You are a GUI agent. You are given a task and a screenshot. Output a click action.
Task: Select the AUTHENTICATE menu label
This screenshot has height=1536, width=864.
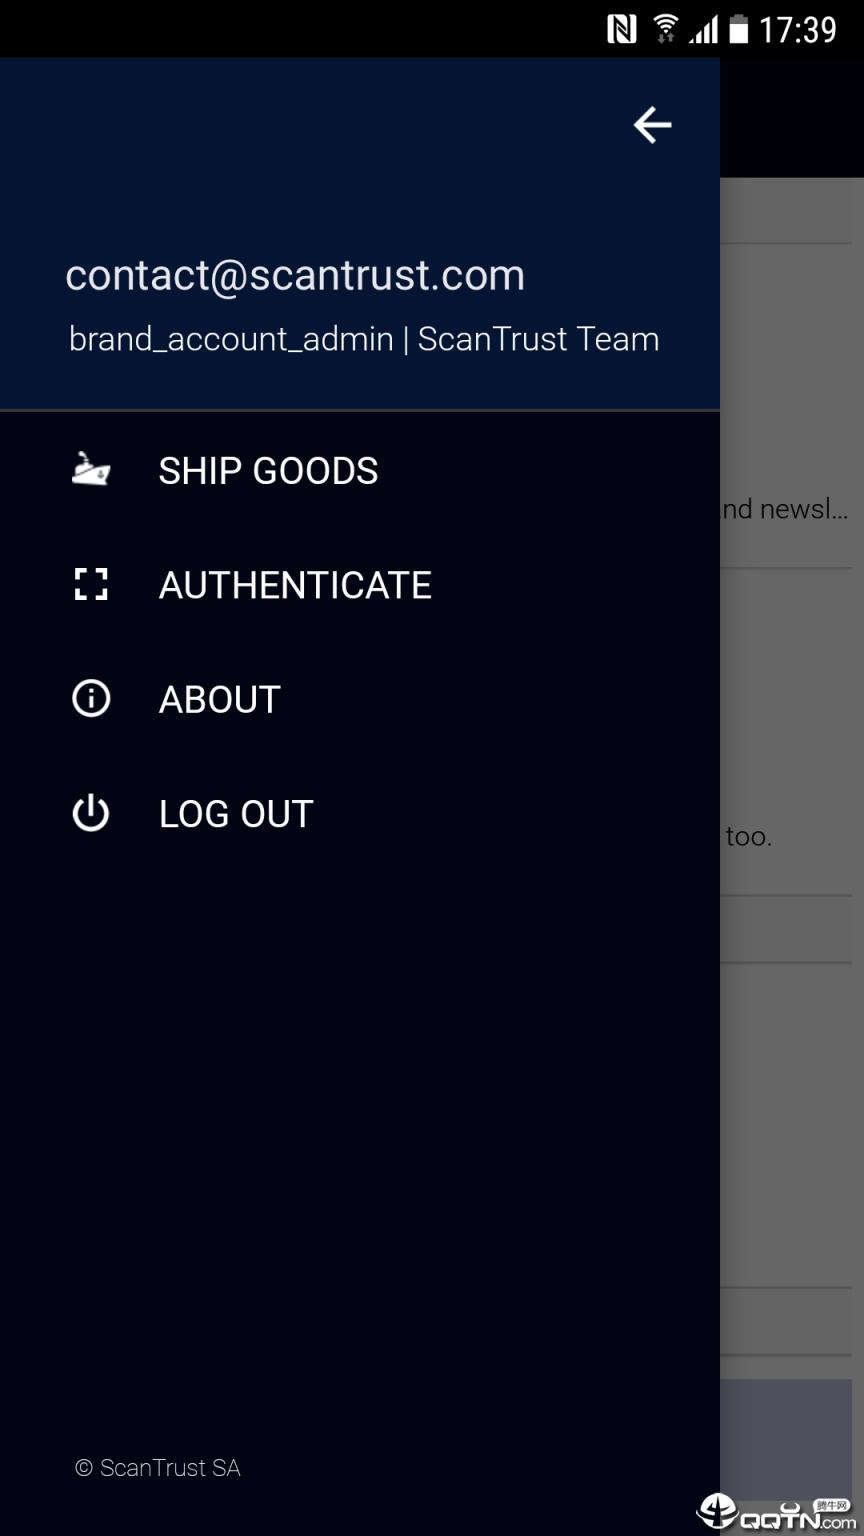295,585
